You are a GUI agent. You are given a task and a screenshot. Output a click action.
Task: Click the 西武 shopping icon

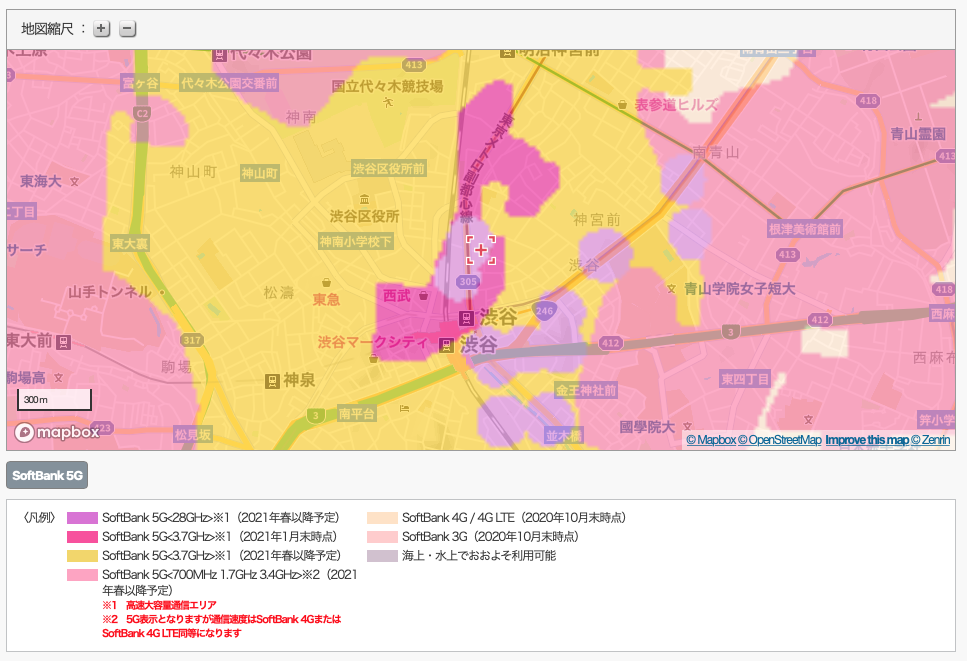point(423,296)
